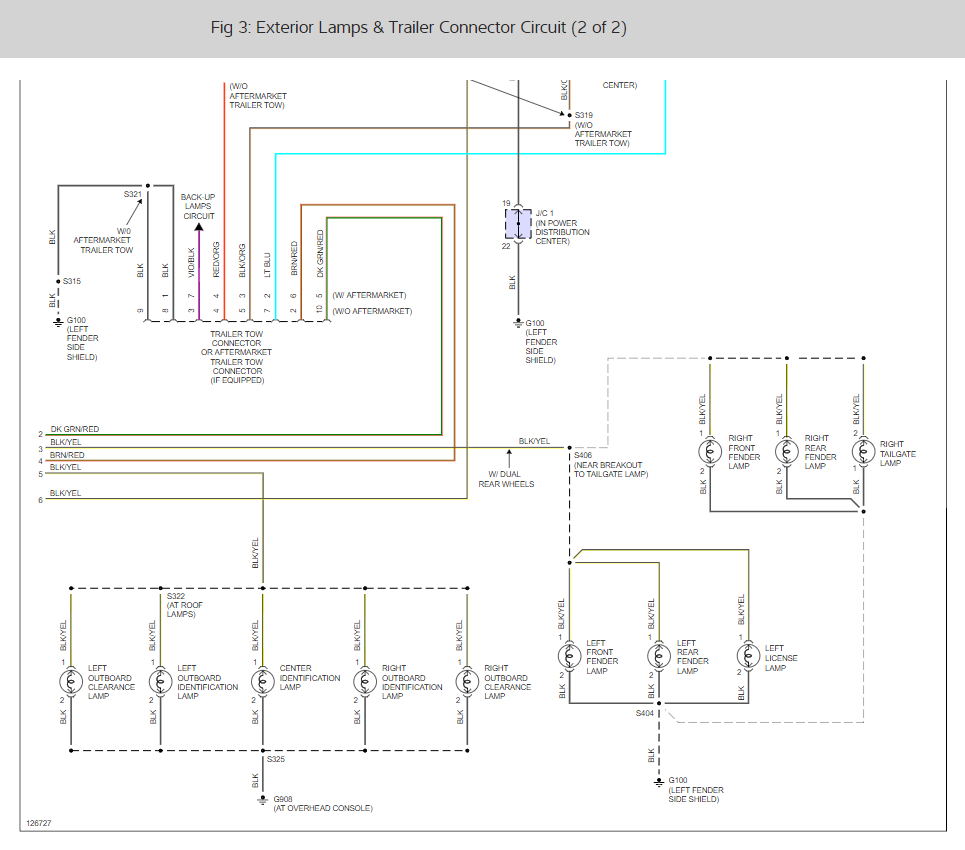Click the 'BACK-UP LAMPS CIRCUIT' label
This screenshot has height=850, width=965.
pyautogui.click(x=198, y=206)
